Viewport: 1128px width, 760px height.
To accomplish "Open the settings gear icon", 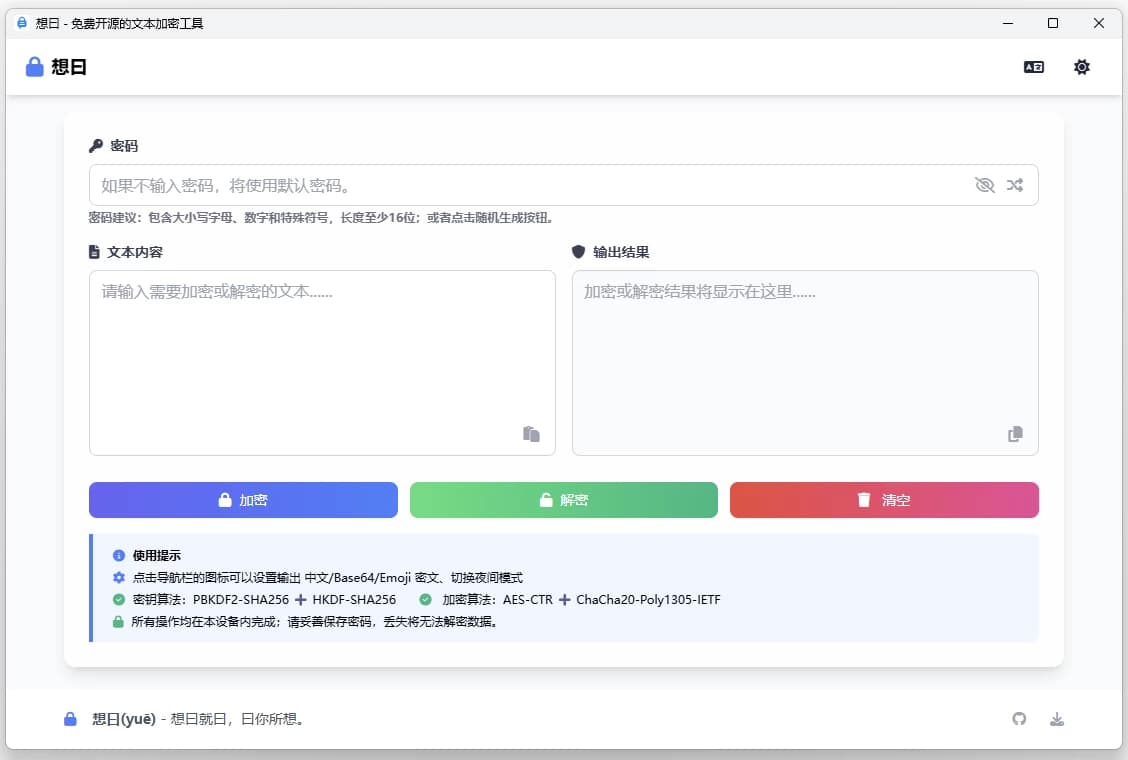I will [x=1081, y=66].
